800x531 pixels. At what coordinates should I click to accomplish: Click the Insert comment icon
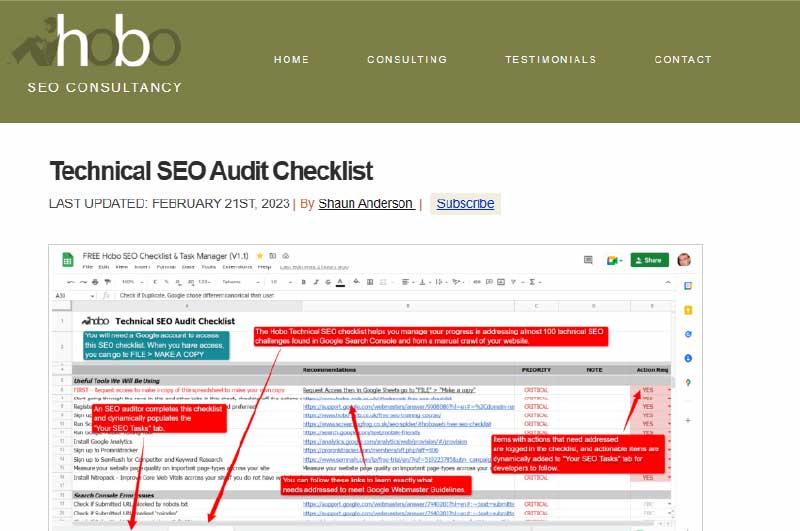coord(489,282)
